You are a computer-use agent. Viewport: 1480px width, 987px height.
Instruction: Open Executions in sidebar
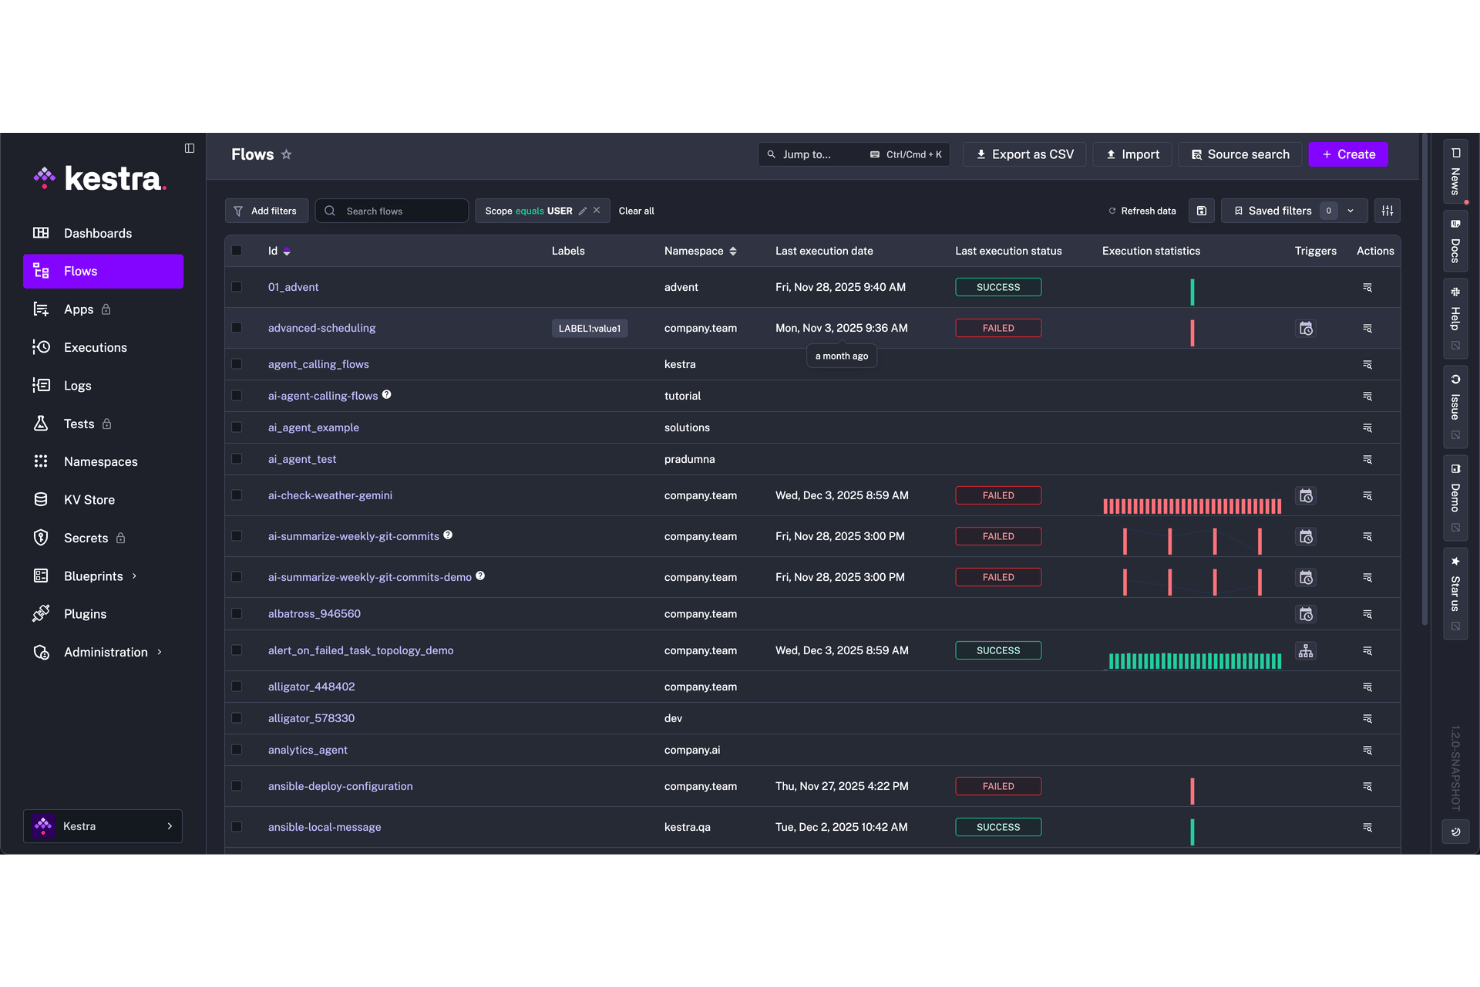point(103,347)
